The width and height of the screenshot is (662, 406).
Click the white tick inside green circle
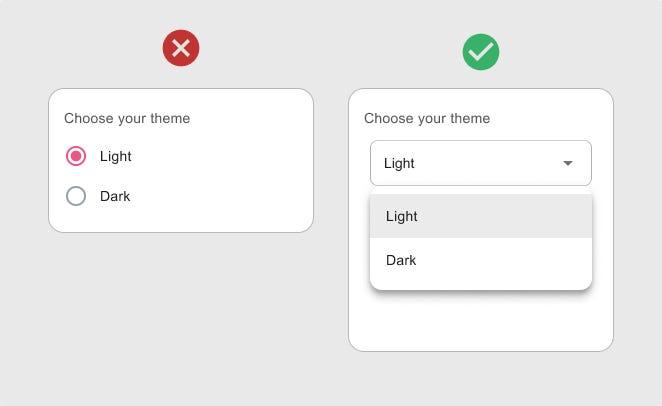pos(481,52)
